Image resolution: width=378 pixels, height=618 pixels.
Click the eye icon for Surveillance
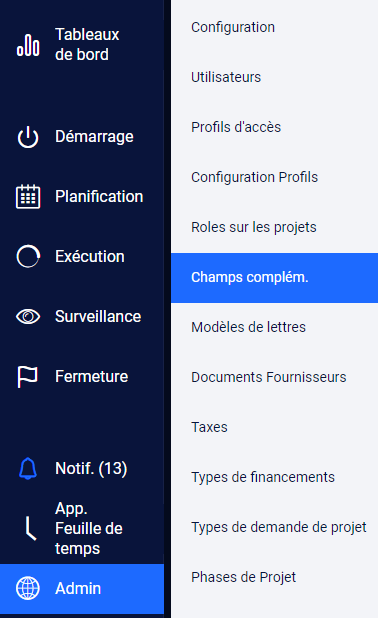pyautogui.click(x=28, y=316)
